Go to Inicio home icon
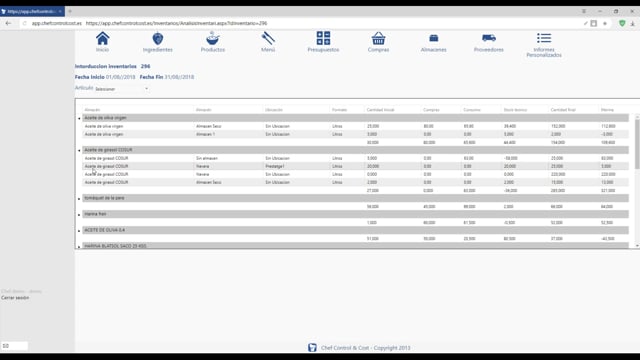The height and width of the screenshot is (360, 640). (x=102, y=38)
